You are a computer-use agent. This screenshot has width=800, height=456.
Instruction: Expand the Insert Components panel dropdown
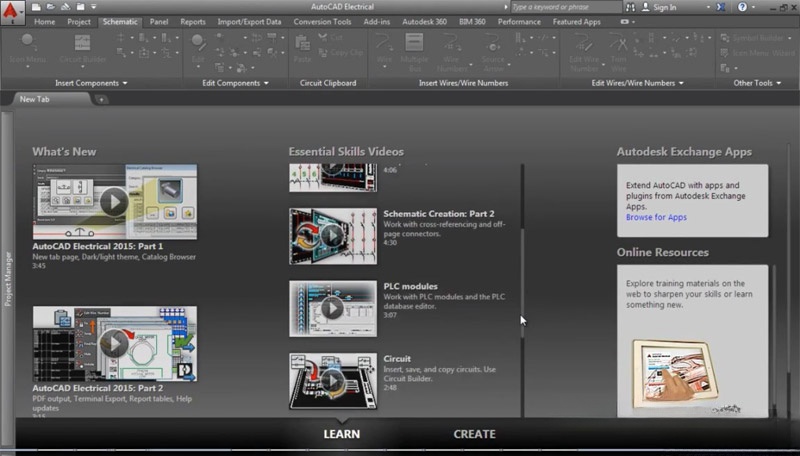click(x=125, y=83)
